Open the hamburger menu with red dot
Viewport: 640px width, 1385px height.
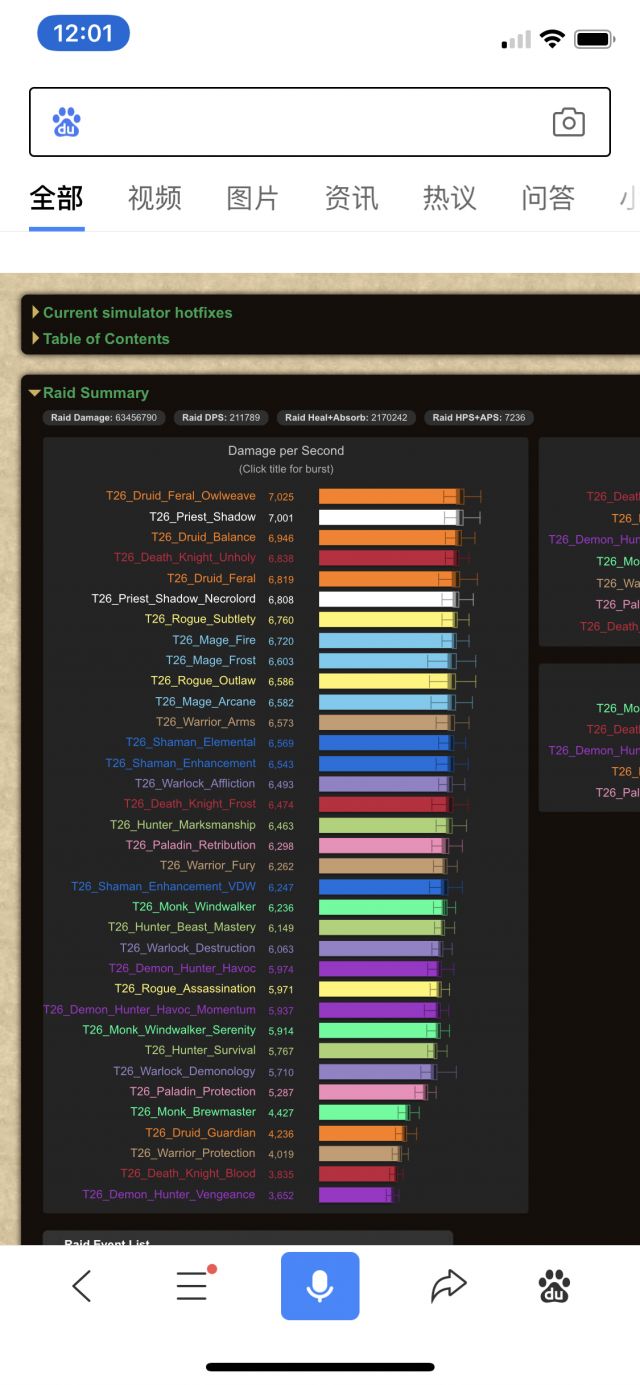coord(192,1286)
